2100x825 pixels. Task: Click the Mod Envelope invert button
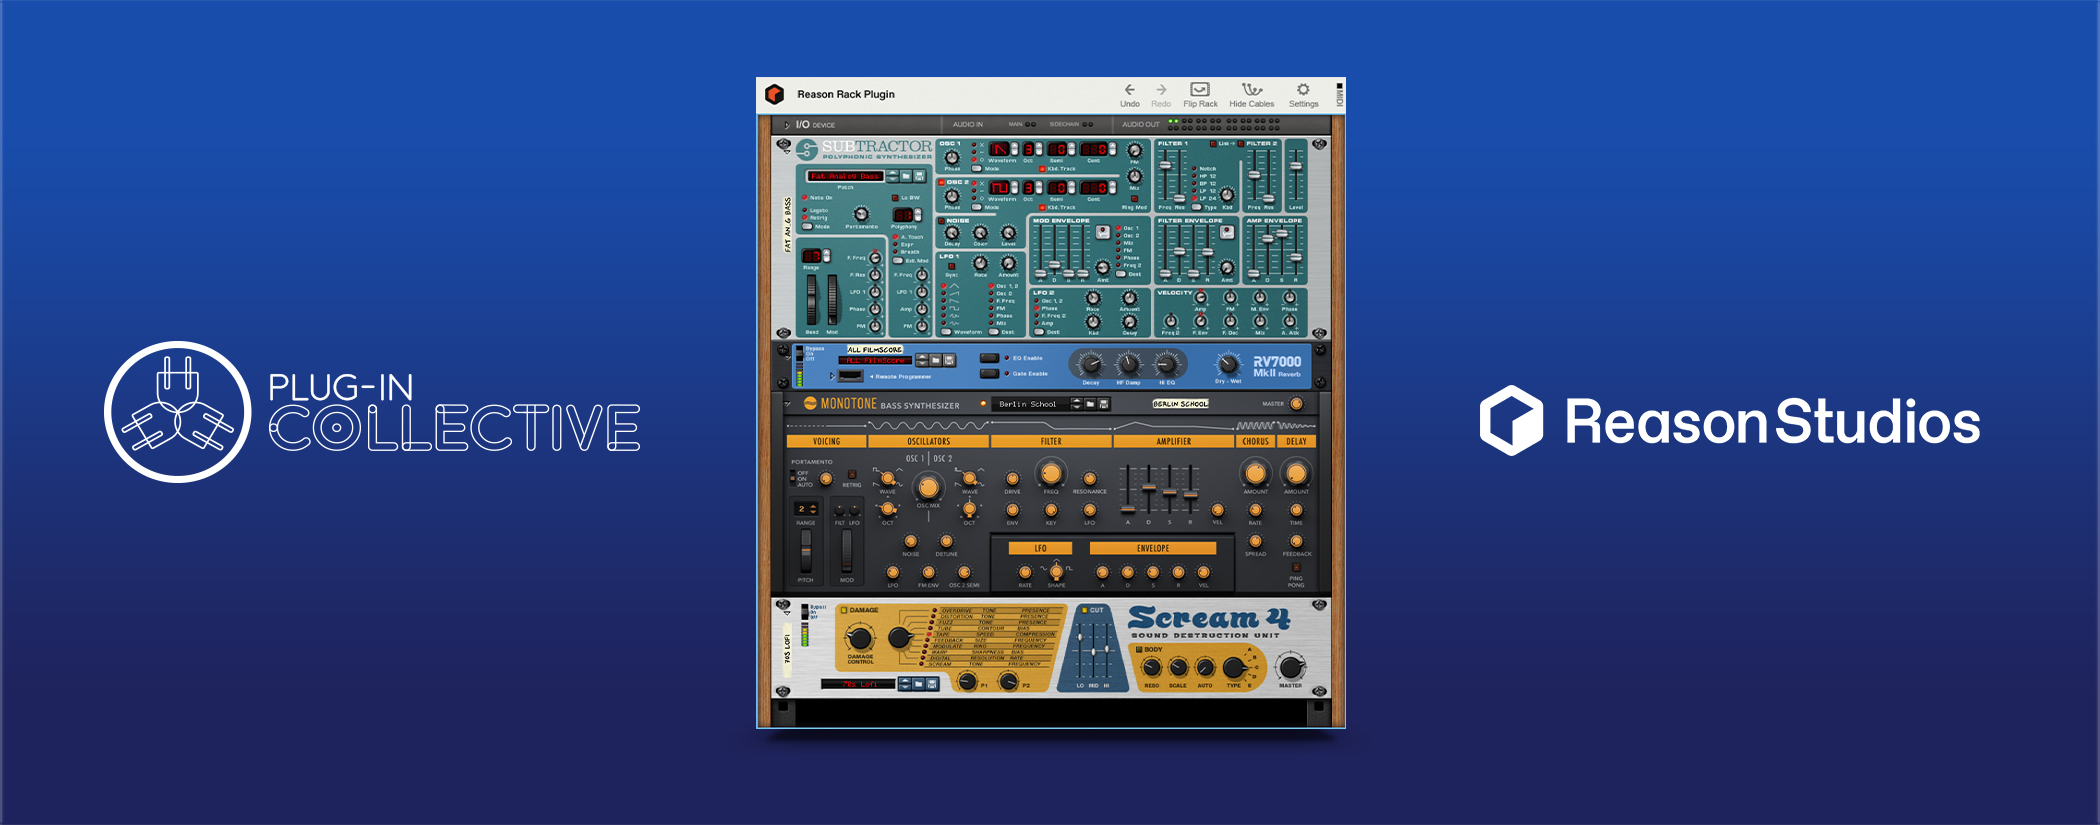[1102, 232]
